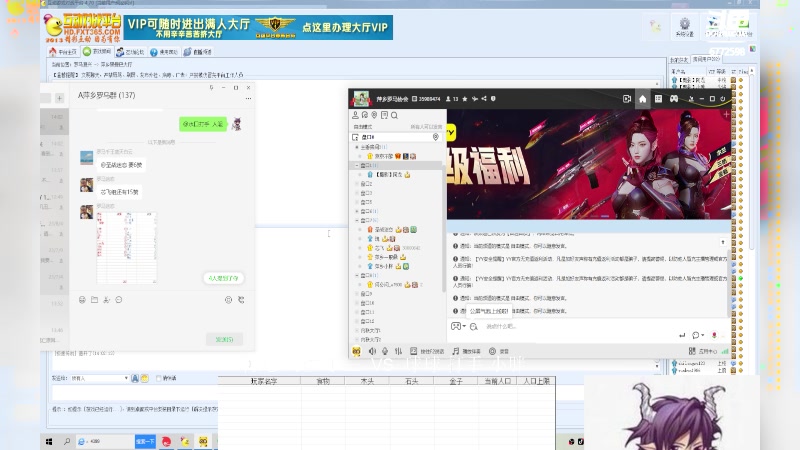Click the location pin icon above channel list
The image size is (800, 450).
[x=374, y=115]
